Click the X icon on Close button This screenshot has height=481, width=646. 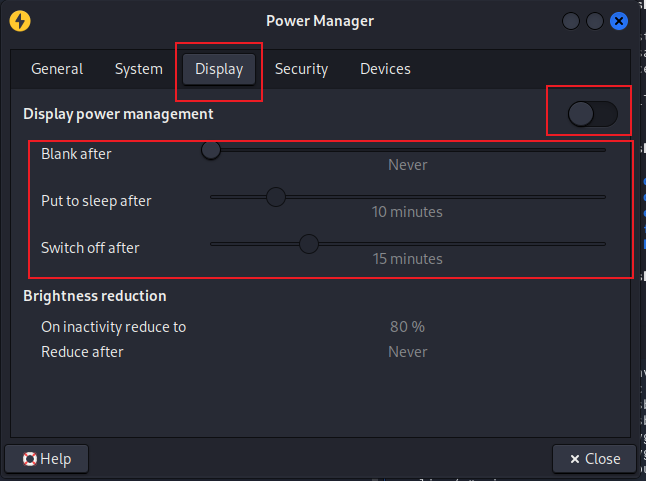click(x=574, y=459)
